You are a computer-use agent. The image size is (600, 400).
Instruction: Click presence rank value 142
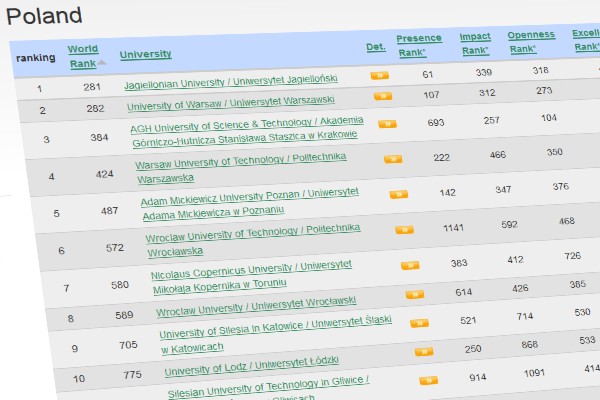click(448, 193)
